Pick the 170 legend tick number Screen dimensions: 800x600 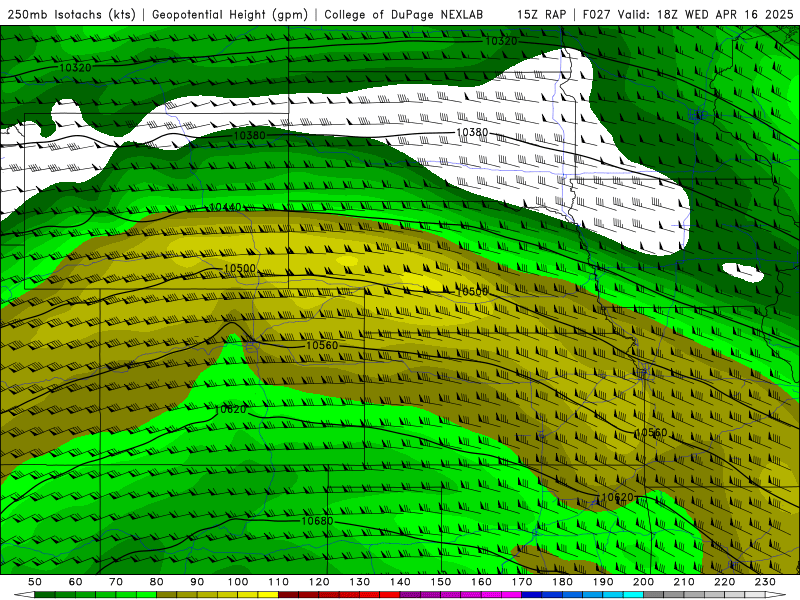point(522,582)
